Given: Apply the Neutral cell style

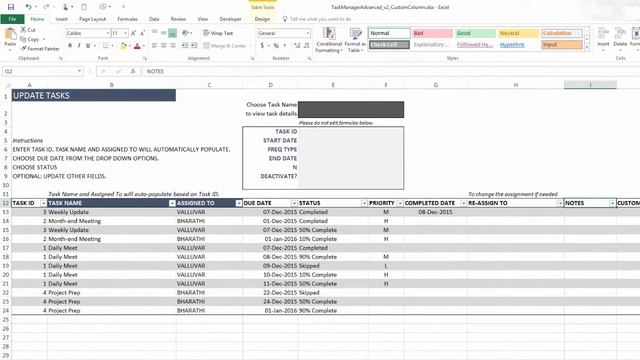Looking at the screenshot, I should [x=518, y=33].
